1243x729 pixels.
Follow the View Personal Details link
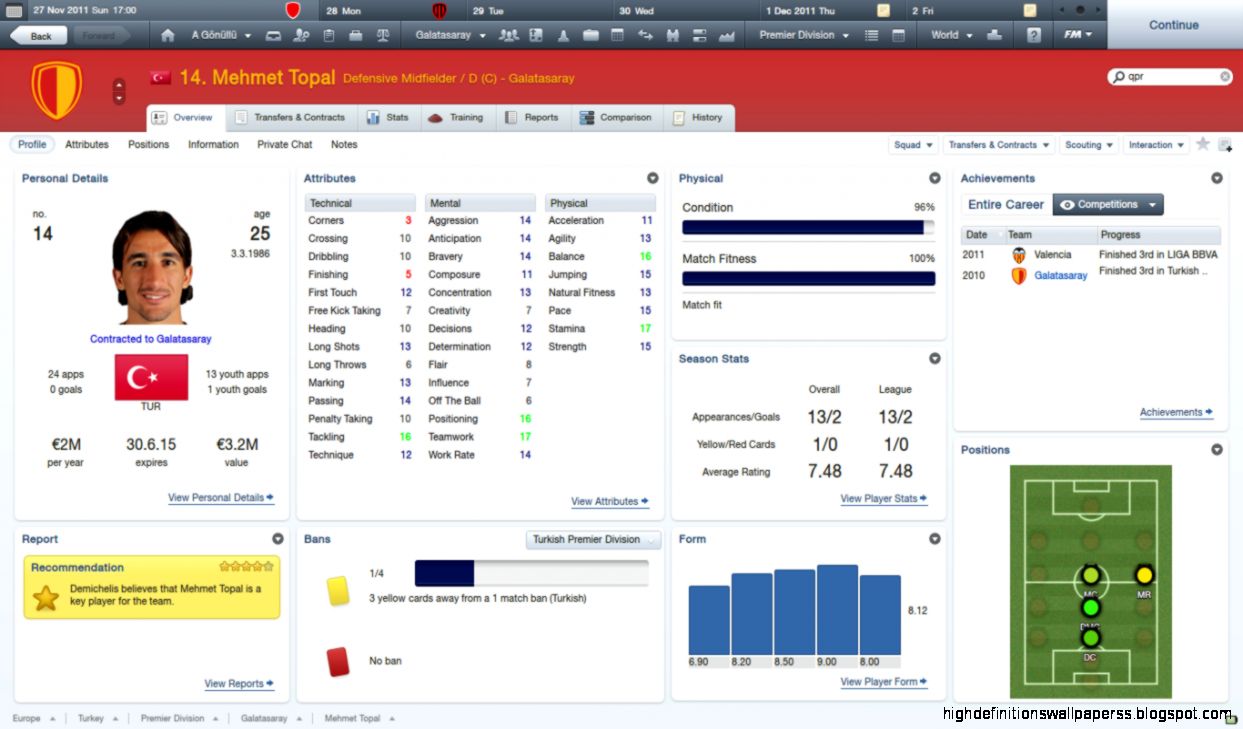[221, 497]
